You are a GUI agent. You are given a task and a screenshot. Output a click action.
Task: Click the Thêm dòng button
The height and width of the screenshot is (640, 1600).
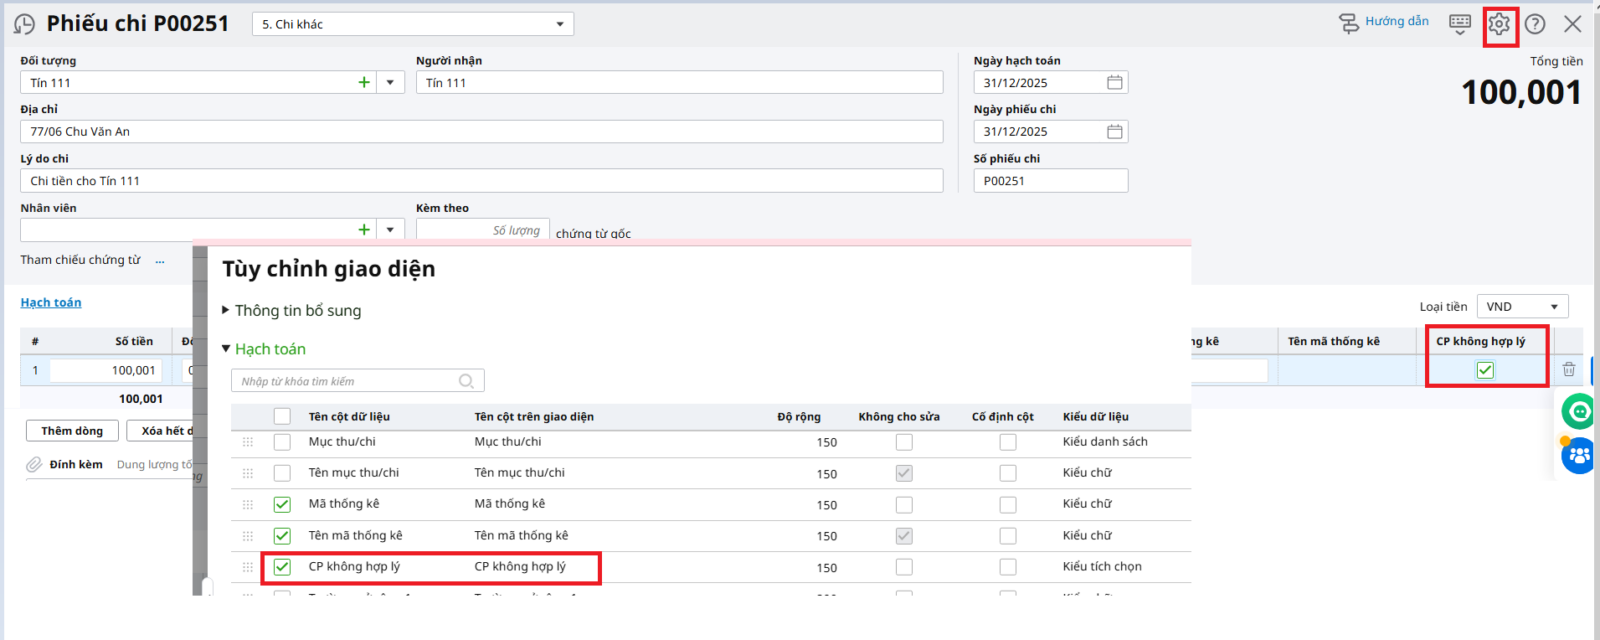(x=72, y=431)
